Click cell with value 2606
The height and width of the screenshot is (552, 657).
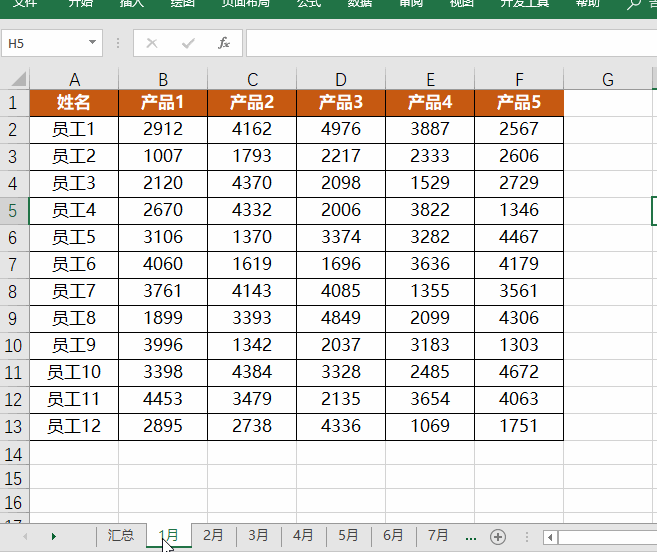[x=519, y=156]
